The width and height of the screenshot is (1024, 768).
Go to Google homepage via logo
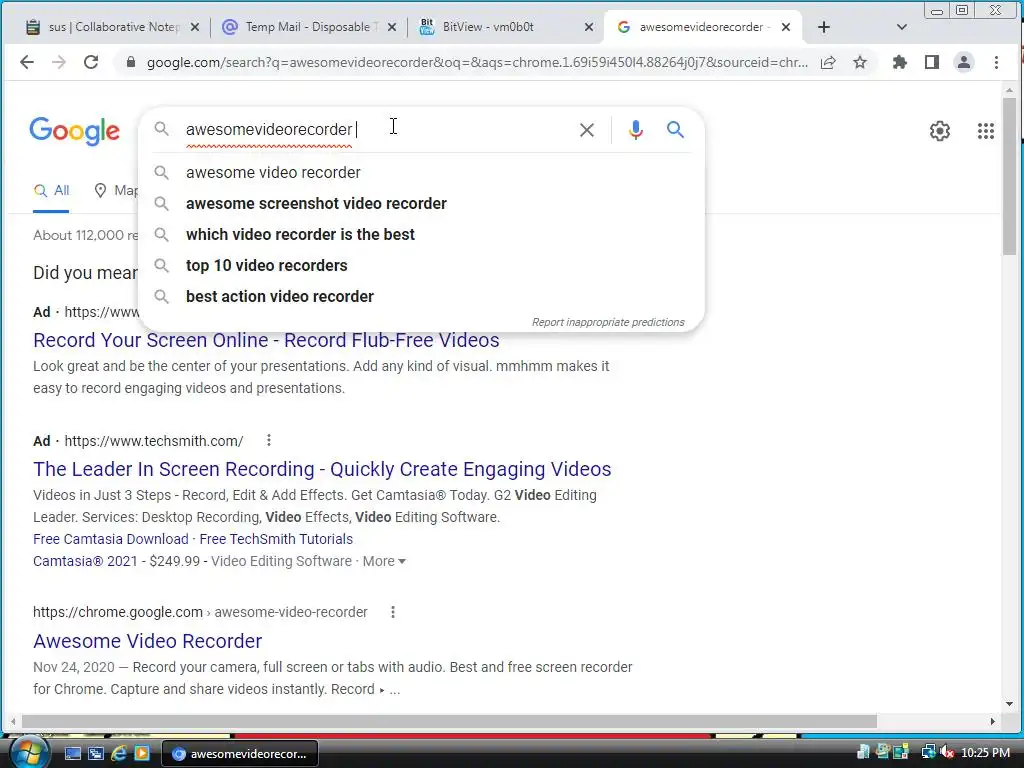coord(74,131)
